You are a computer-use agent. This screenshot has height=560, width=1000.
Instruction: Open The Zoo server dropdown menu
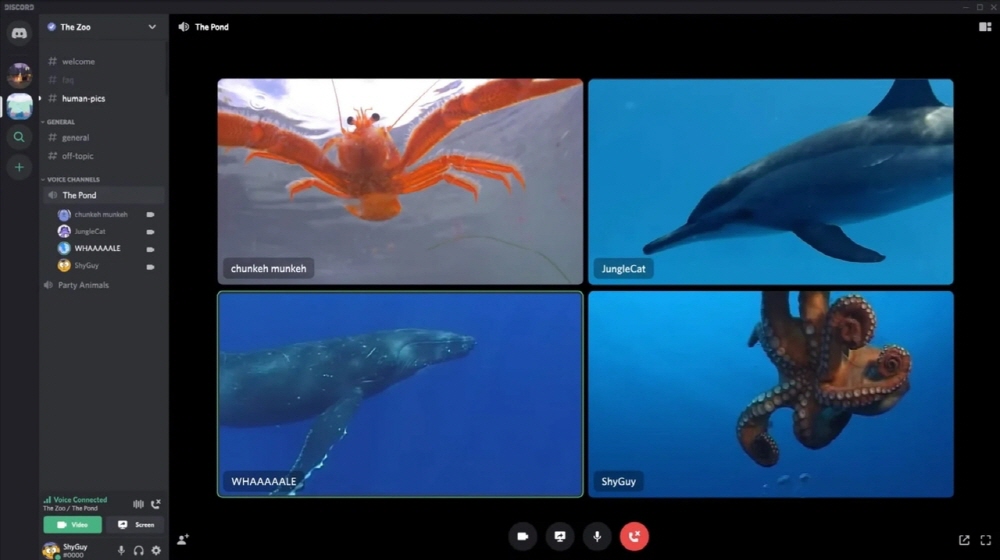point(152,27)
